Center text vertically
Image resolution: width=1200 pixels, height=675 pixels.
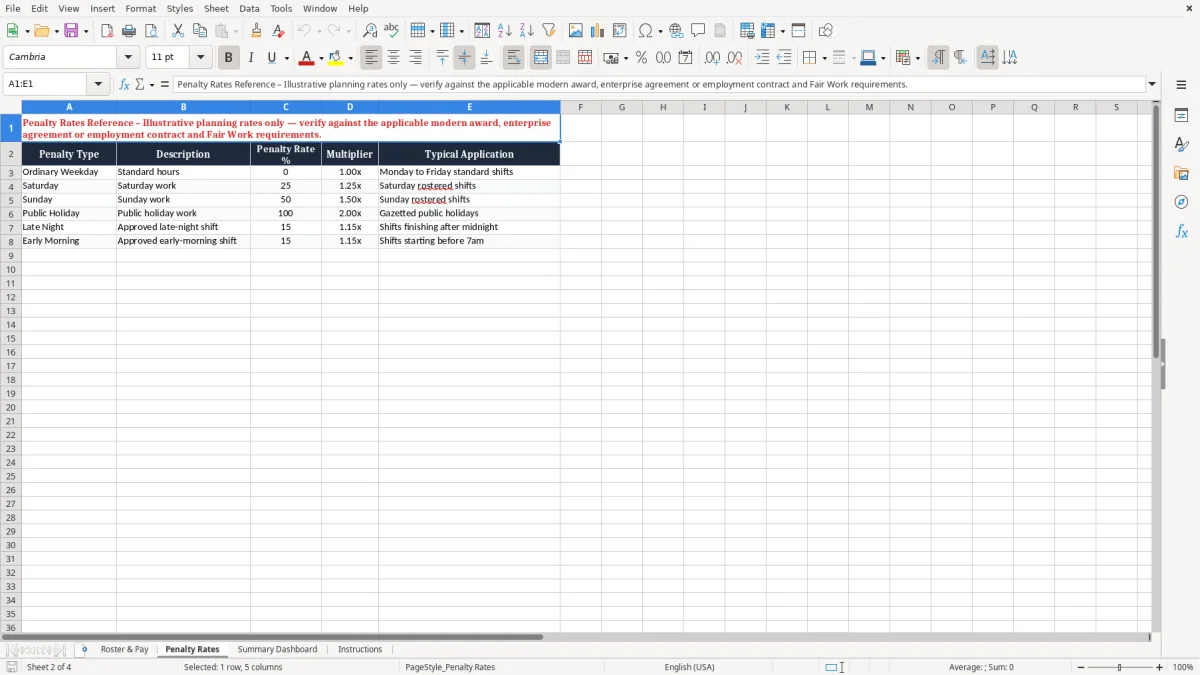click(x=464, y=58)
